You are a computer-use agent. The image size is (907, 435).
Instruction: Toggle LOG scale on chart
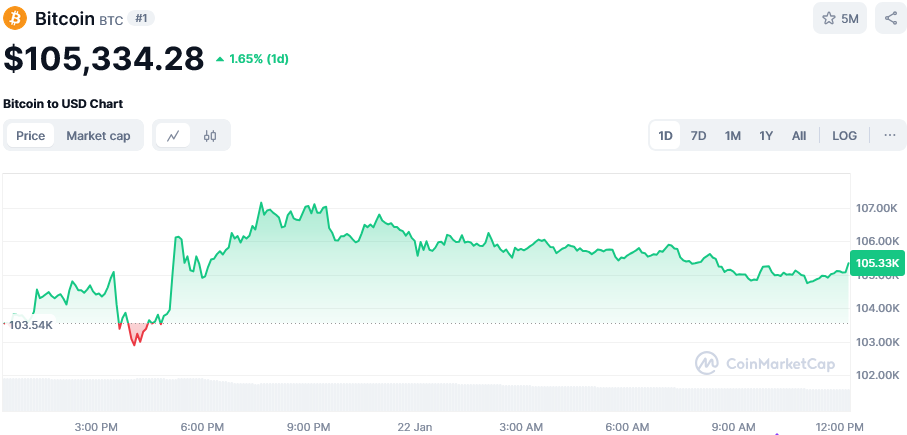[x=845, y=135]
